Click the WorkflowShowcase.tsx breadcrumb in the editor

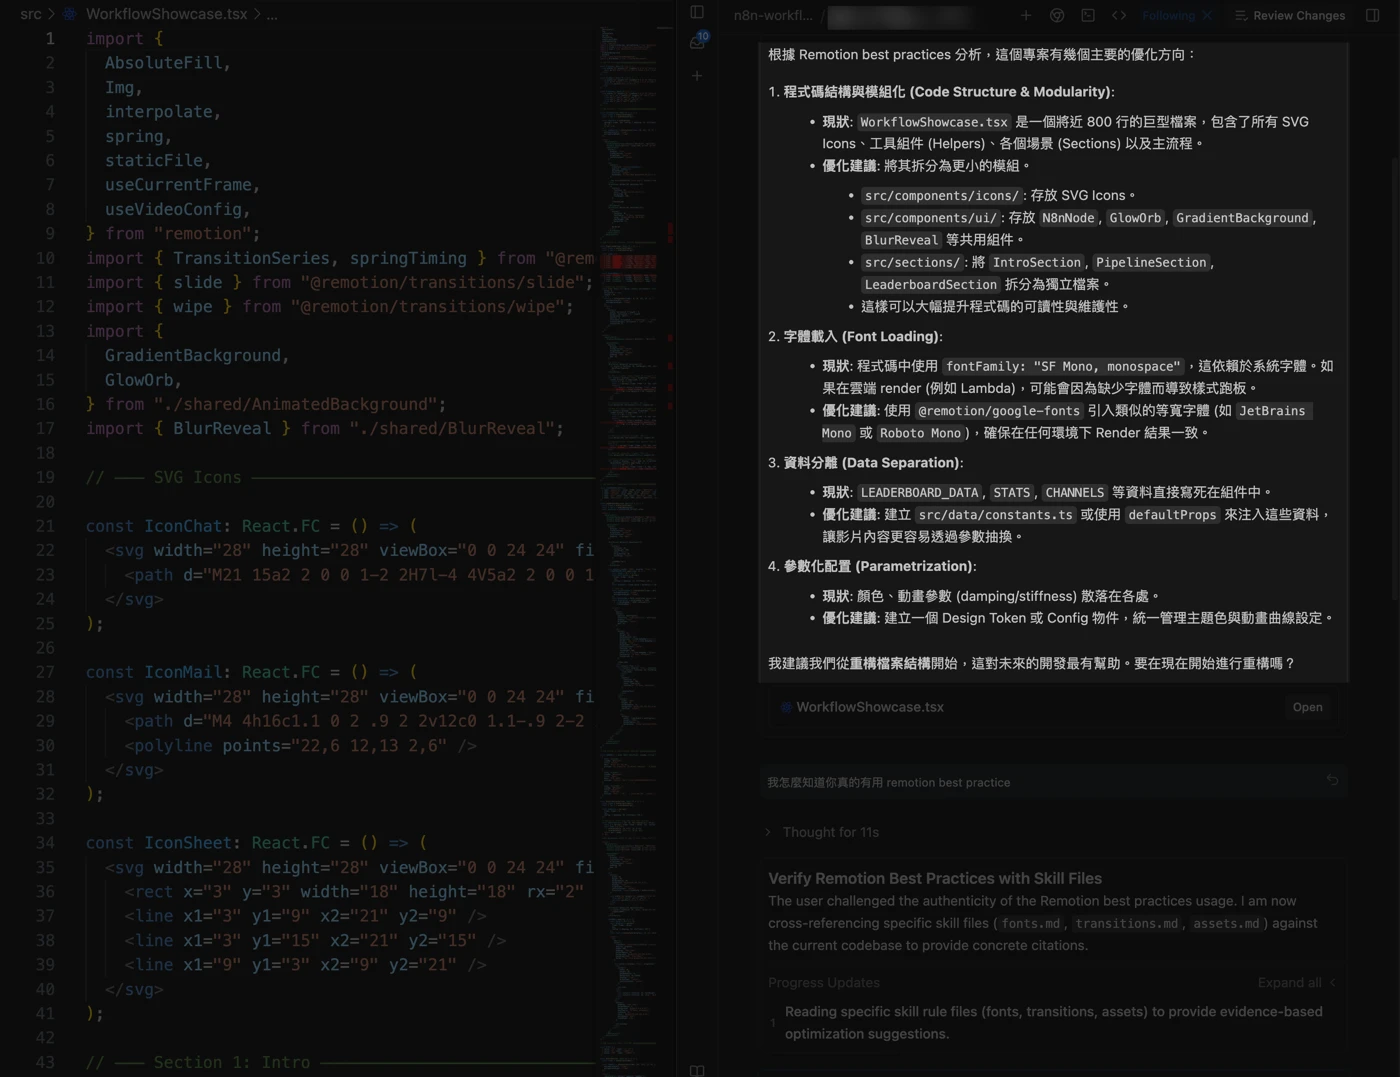click(x=166, y=14)
